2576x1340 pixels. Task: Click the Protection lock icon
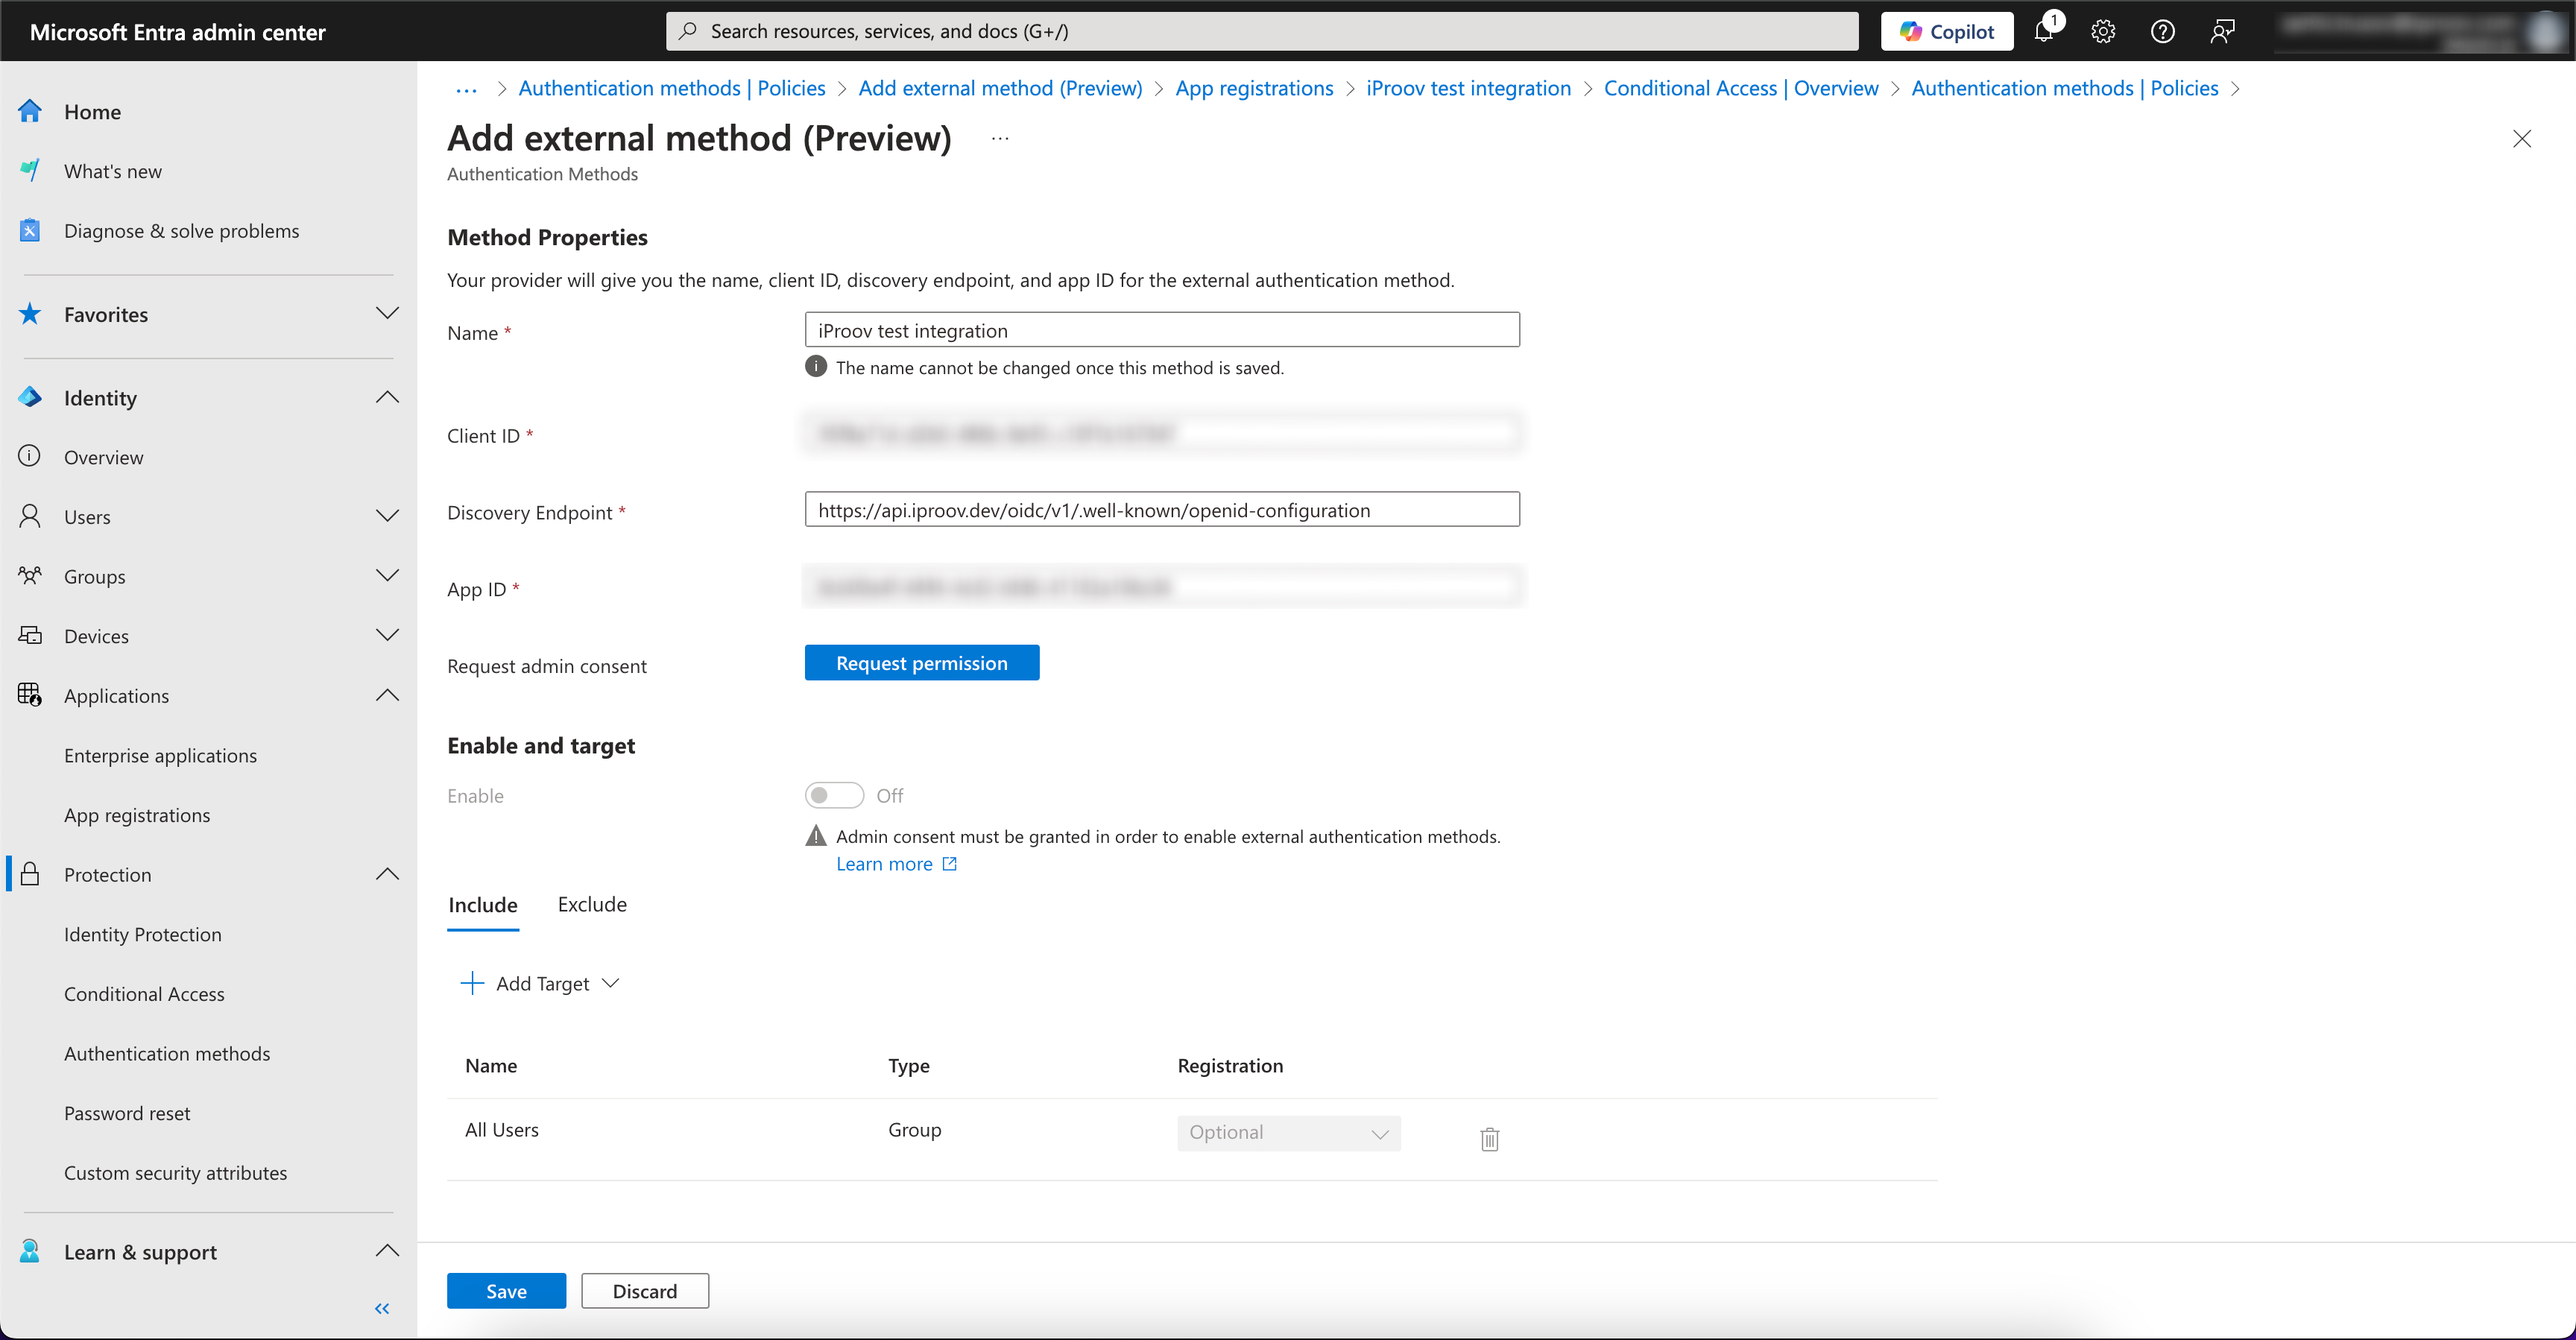(x=30, y=874)
